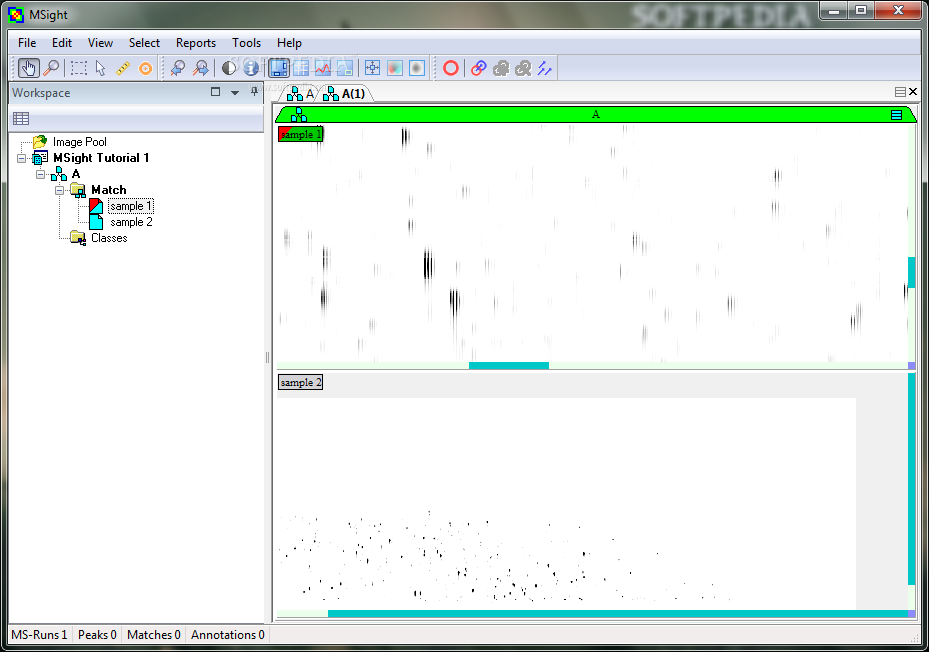Open the green header menu icon
This screenshot has height=652, width=929.
896,115
